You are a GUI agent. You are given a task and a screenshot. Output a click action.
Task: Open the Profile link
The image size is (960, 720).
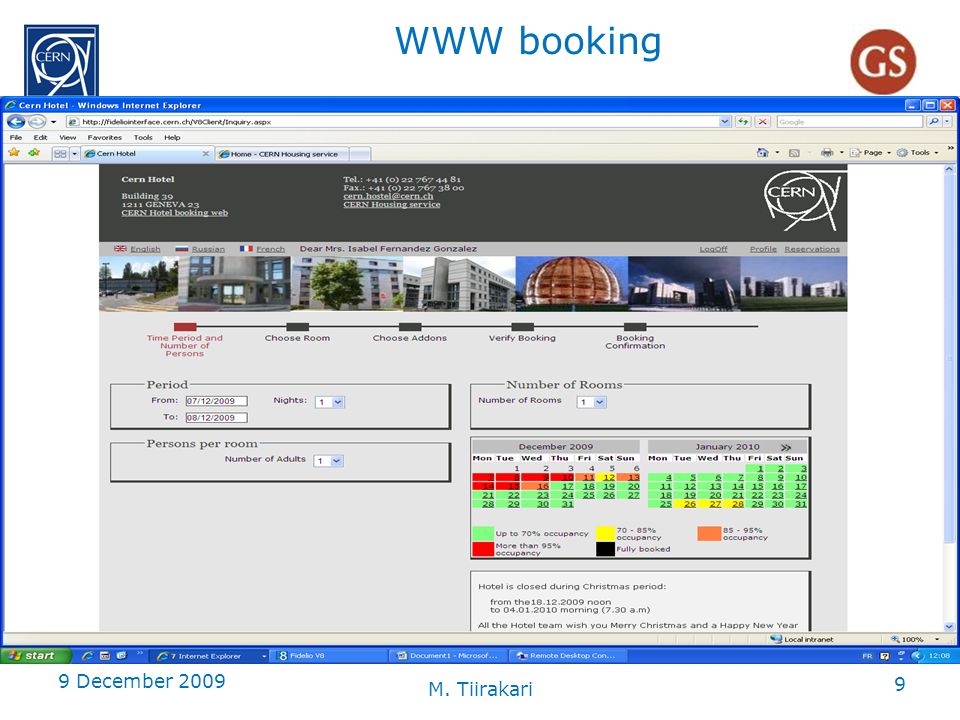point(763,249)
